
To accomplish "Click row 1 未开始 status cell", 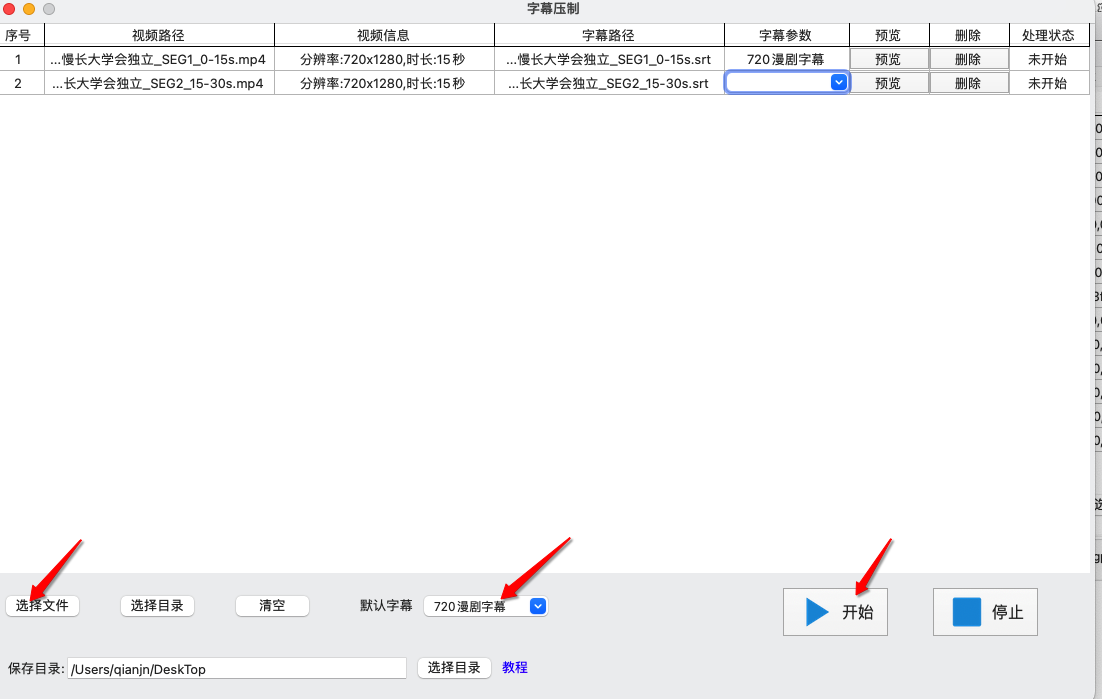I will [x=1049, y=59].
